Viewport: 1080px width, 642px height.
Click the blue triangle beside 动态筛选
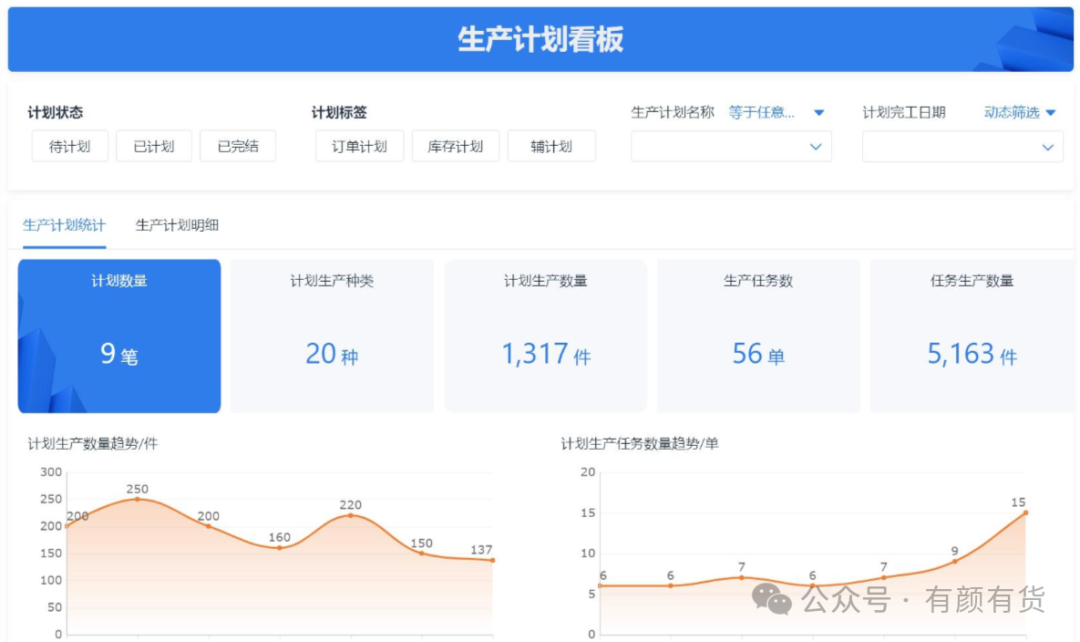[1051, 113]
